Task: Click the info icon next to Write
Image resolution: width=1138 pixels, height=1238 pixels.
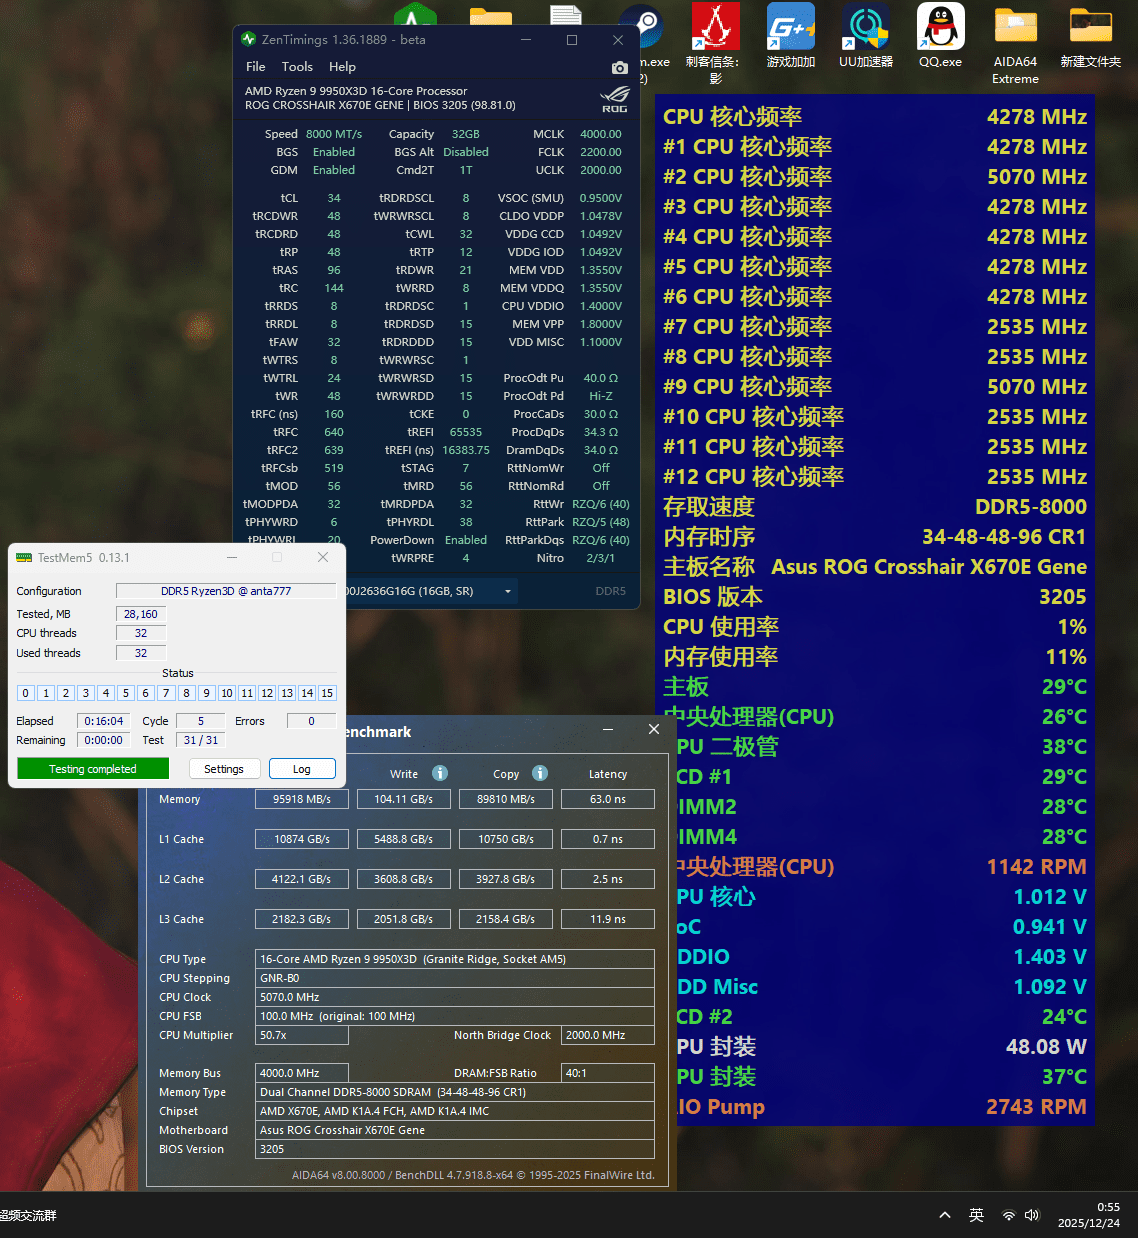Action: point(440,773)
